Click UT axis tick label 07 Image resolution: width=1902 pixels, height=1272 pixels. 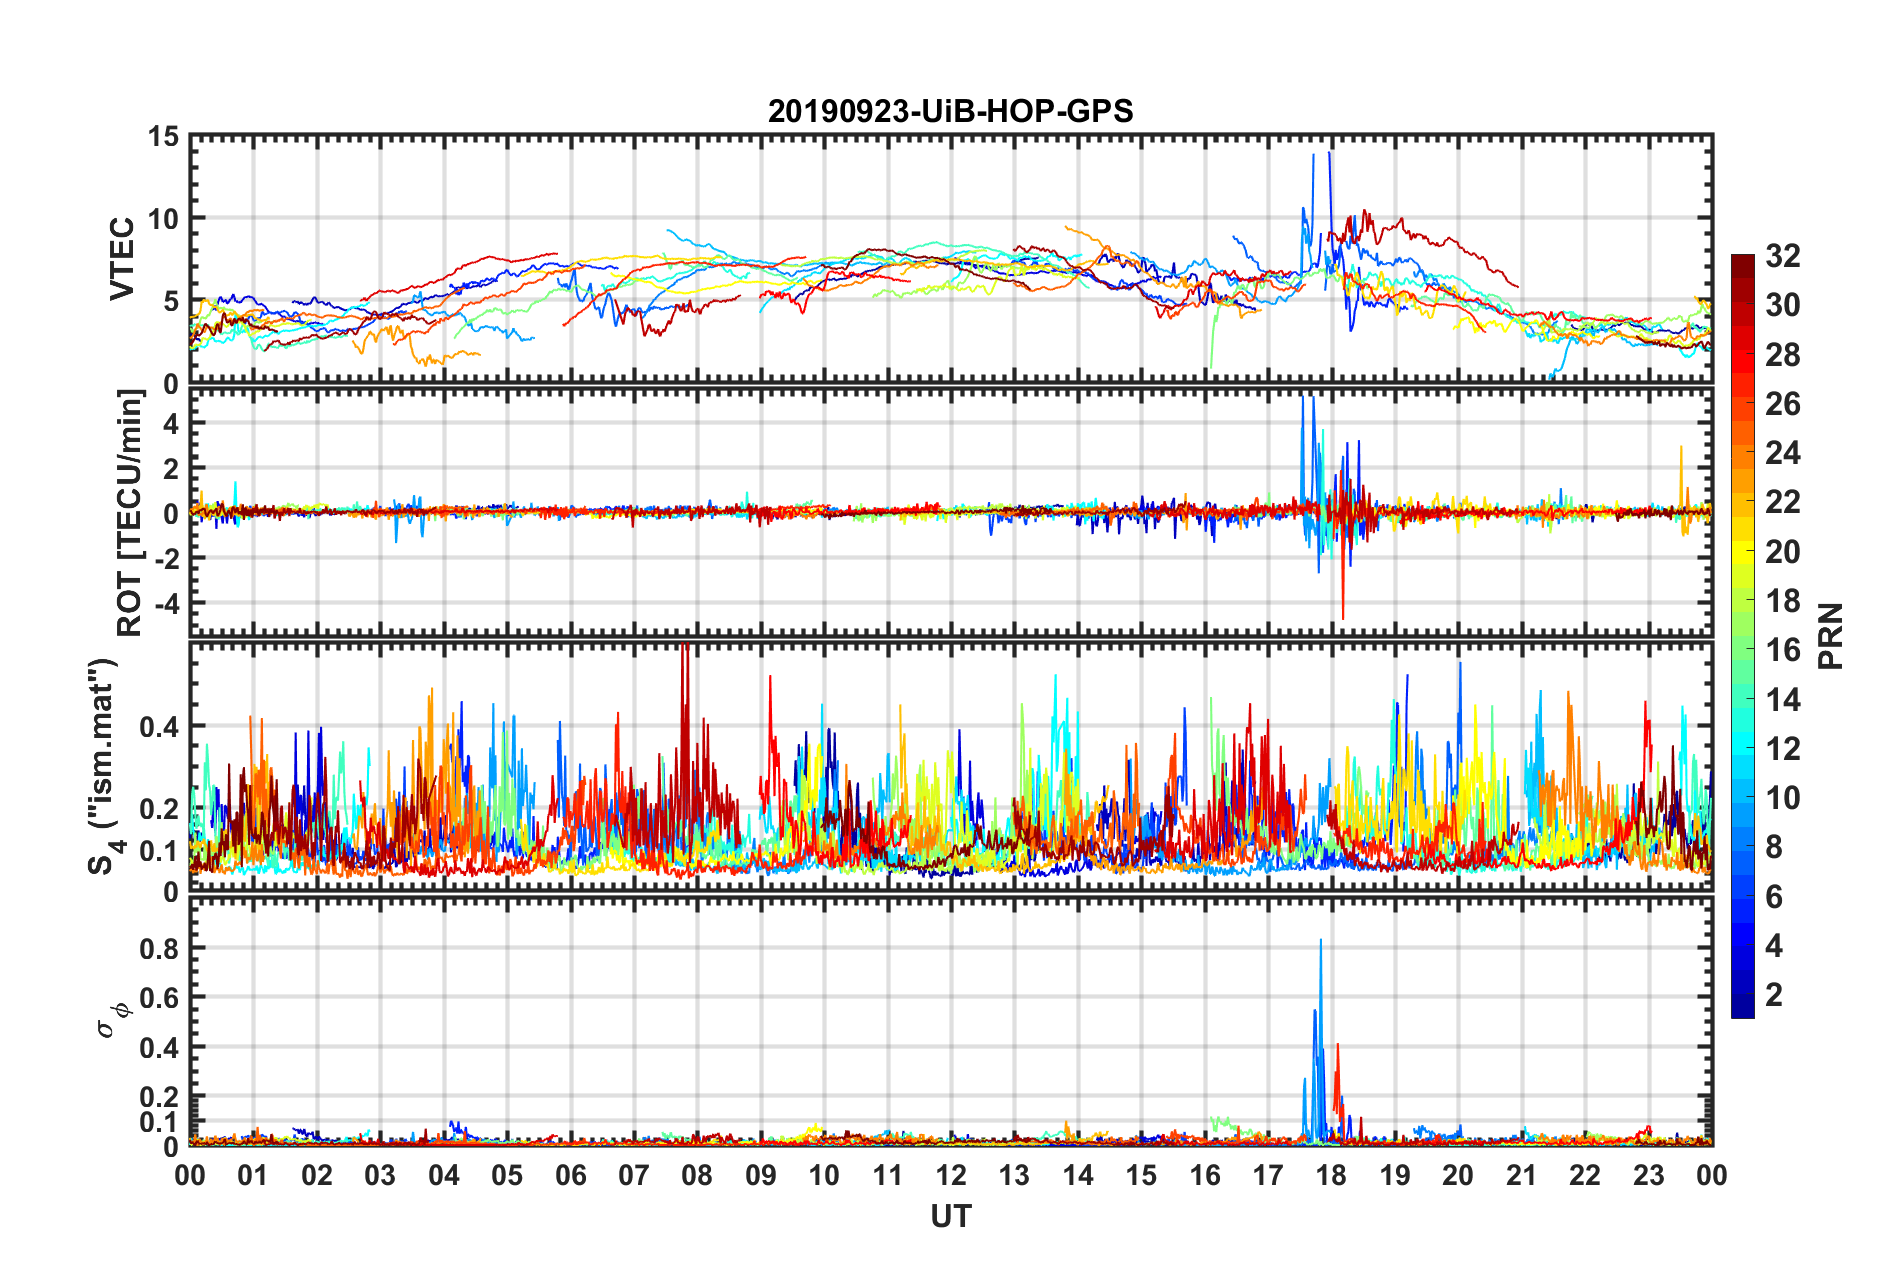pos(634,1175)
